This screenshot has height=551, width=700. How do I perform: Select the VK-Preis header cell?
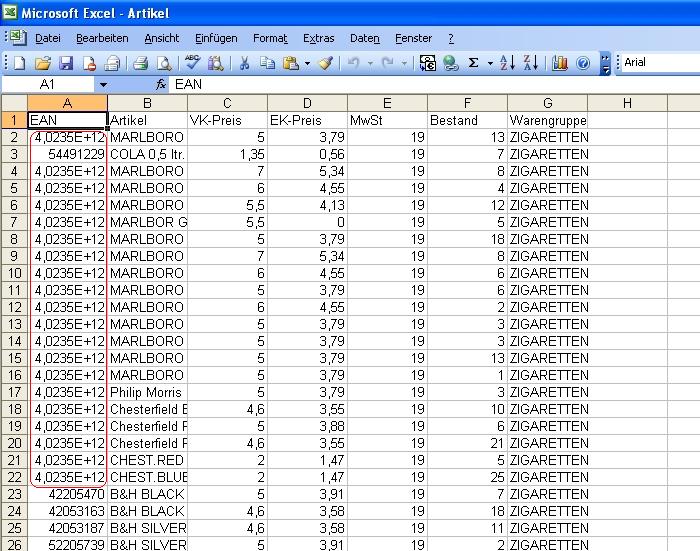pyautogui.click(x=227, y=120)
